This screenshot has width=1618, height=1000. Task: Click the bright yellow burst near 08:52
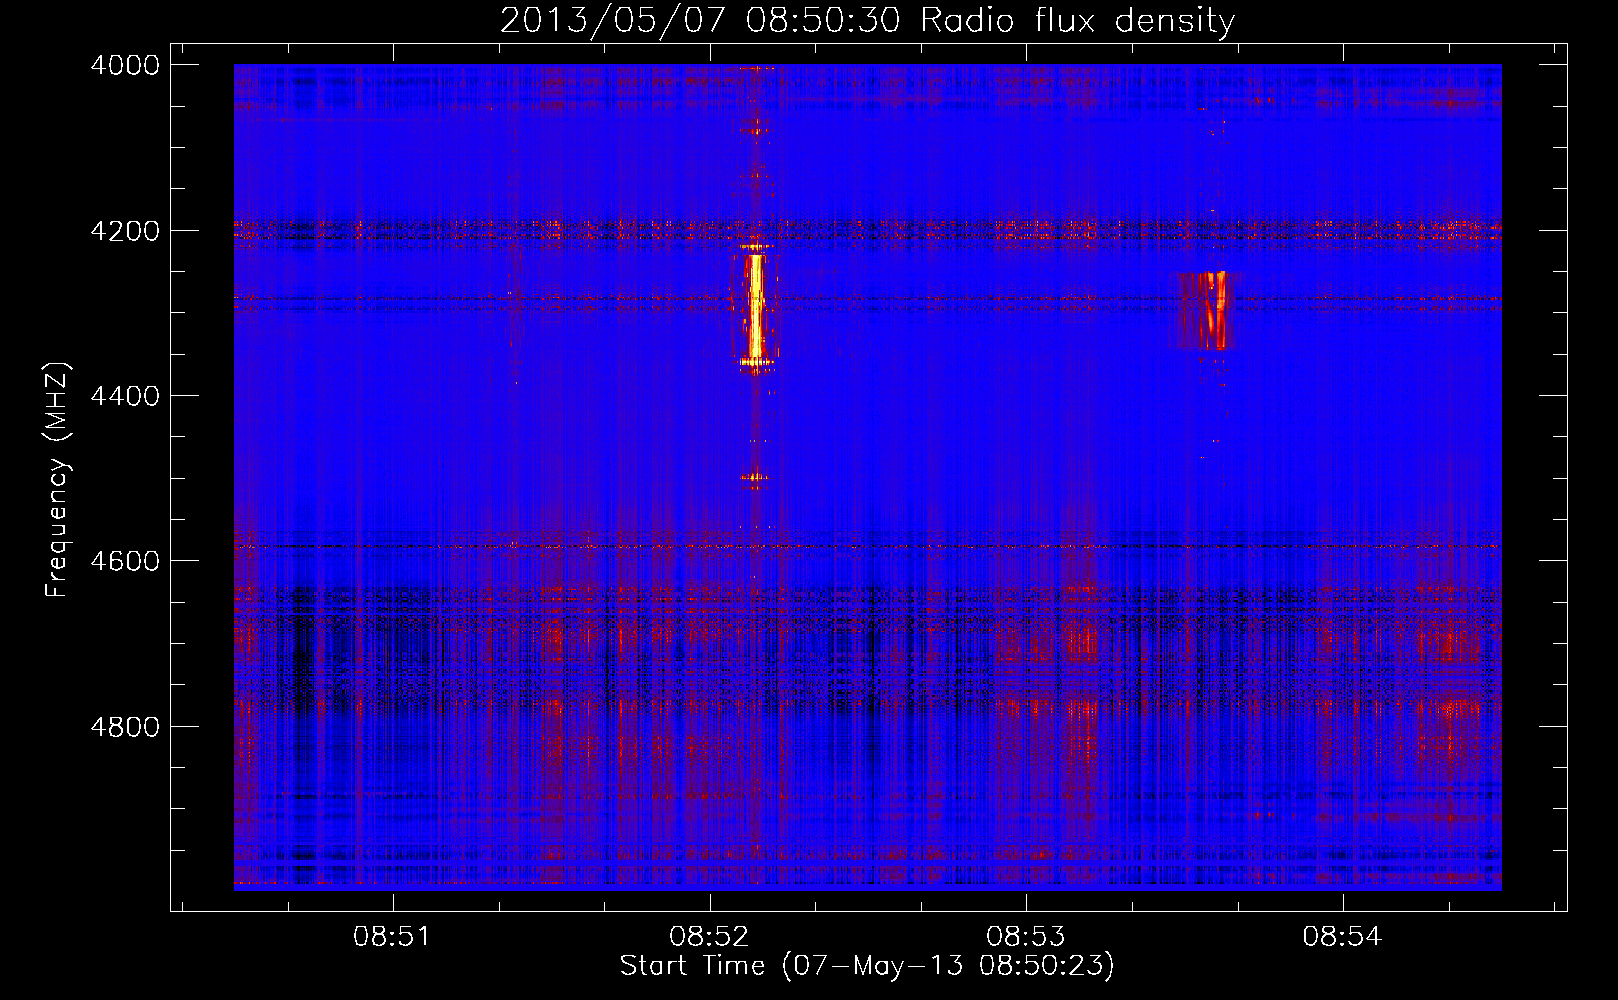(756, 308)
